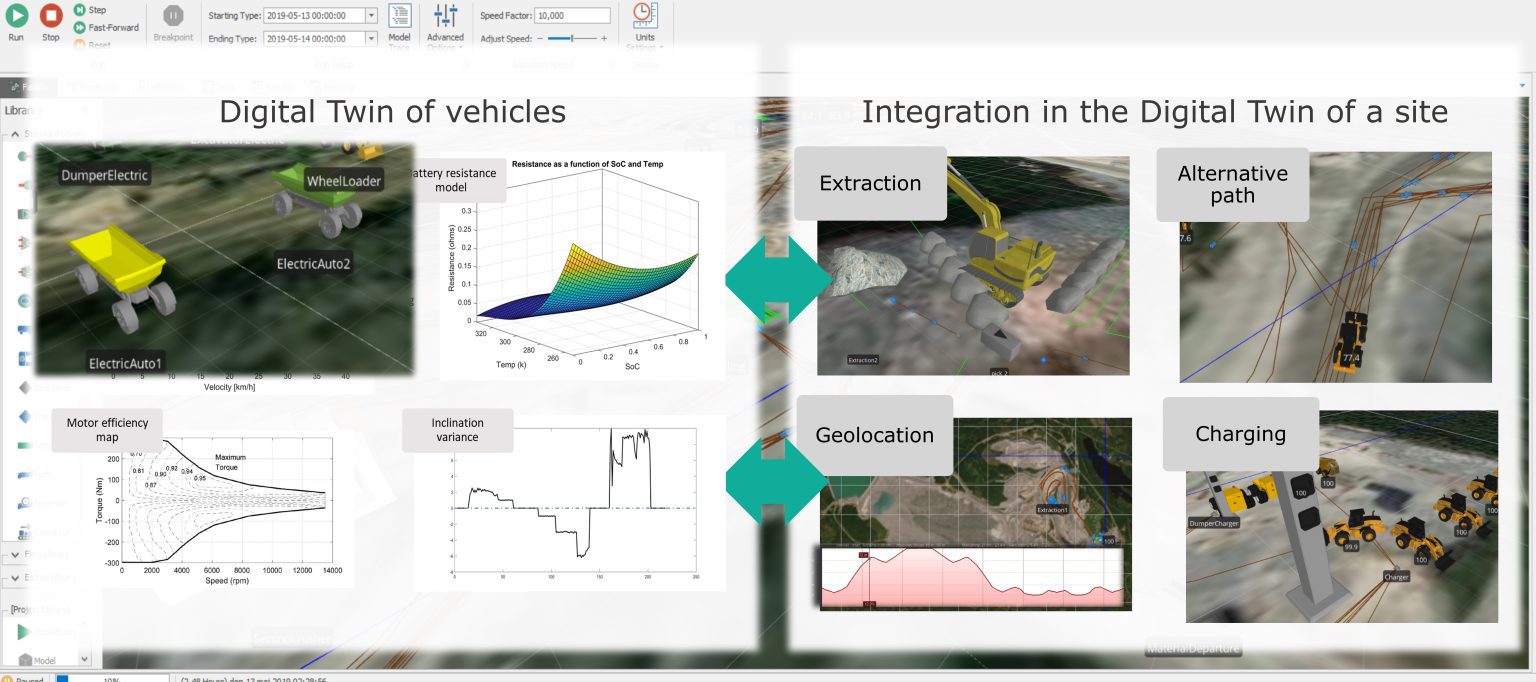The height and width of the screenshot is (682, 1536).
Task: Select the Charging label button
Action: pyautogui.click(x=1240, y=434)
